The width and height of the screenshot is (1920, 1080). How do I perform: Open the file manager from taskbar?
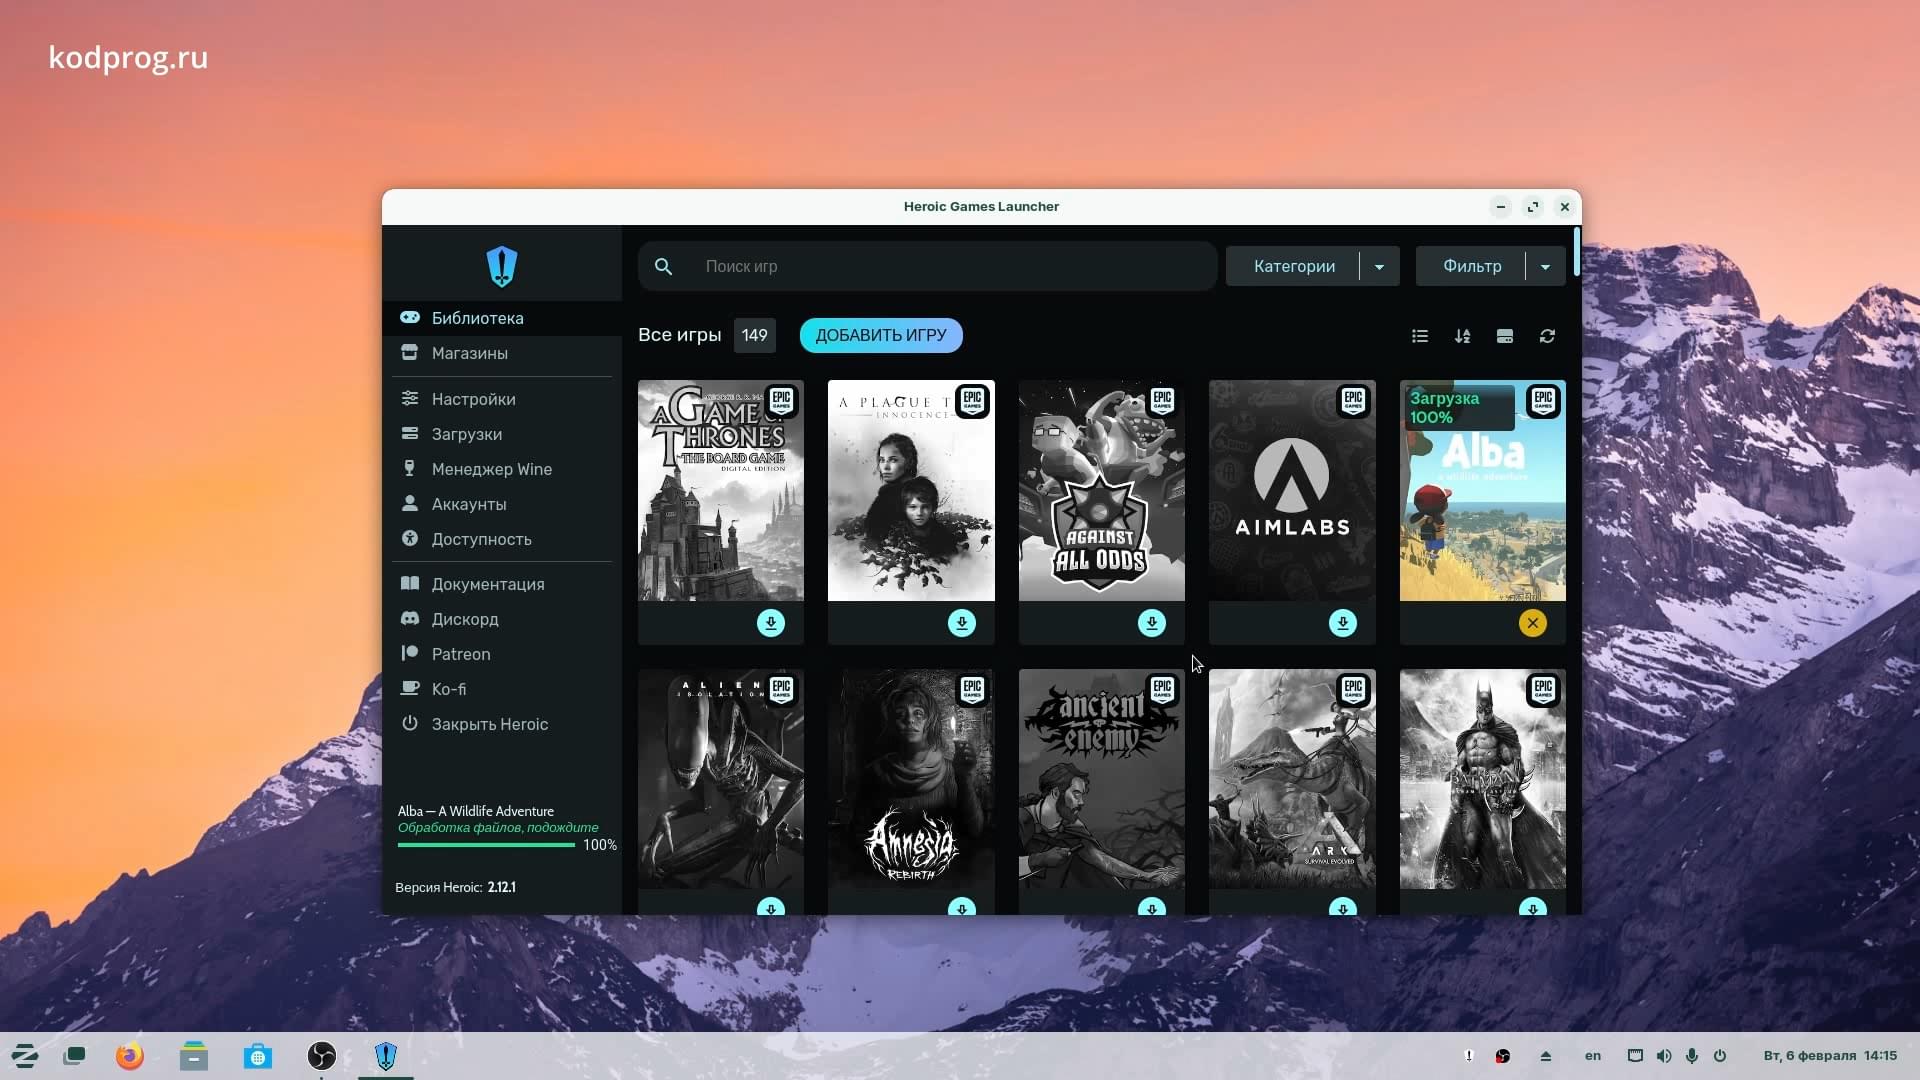coord(194,1056)
